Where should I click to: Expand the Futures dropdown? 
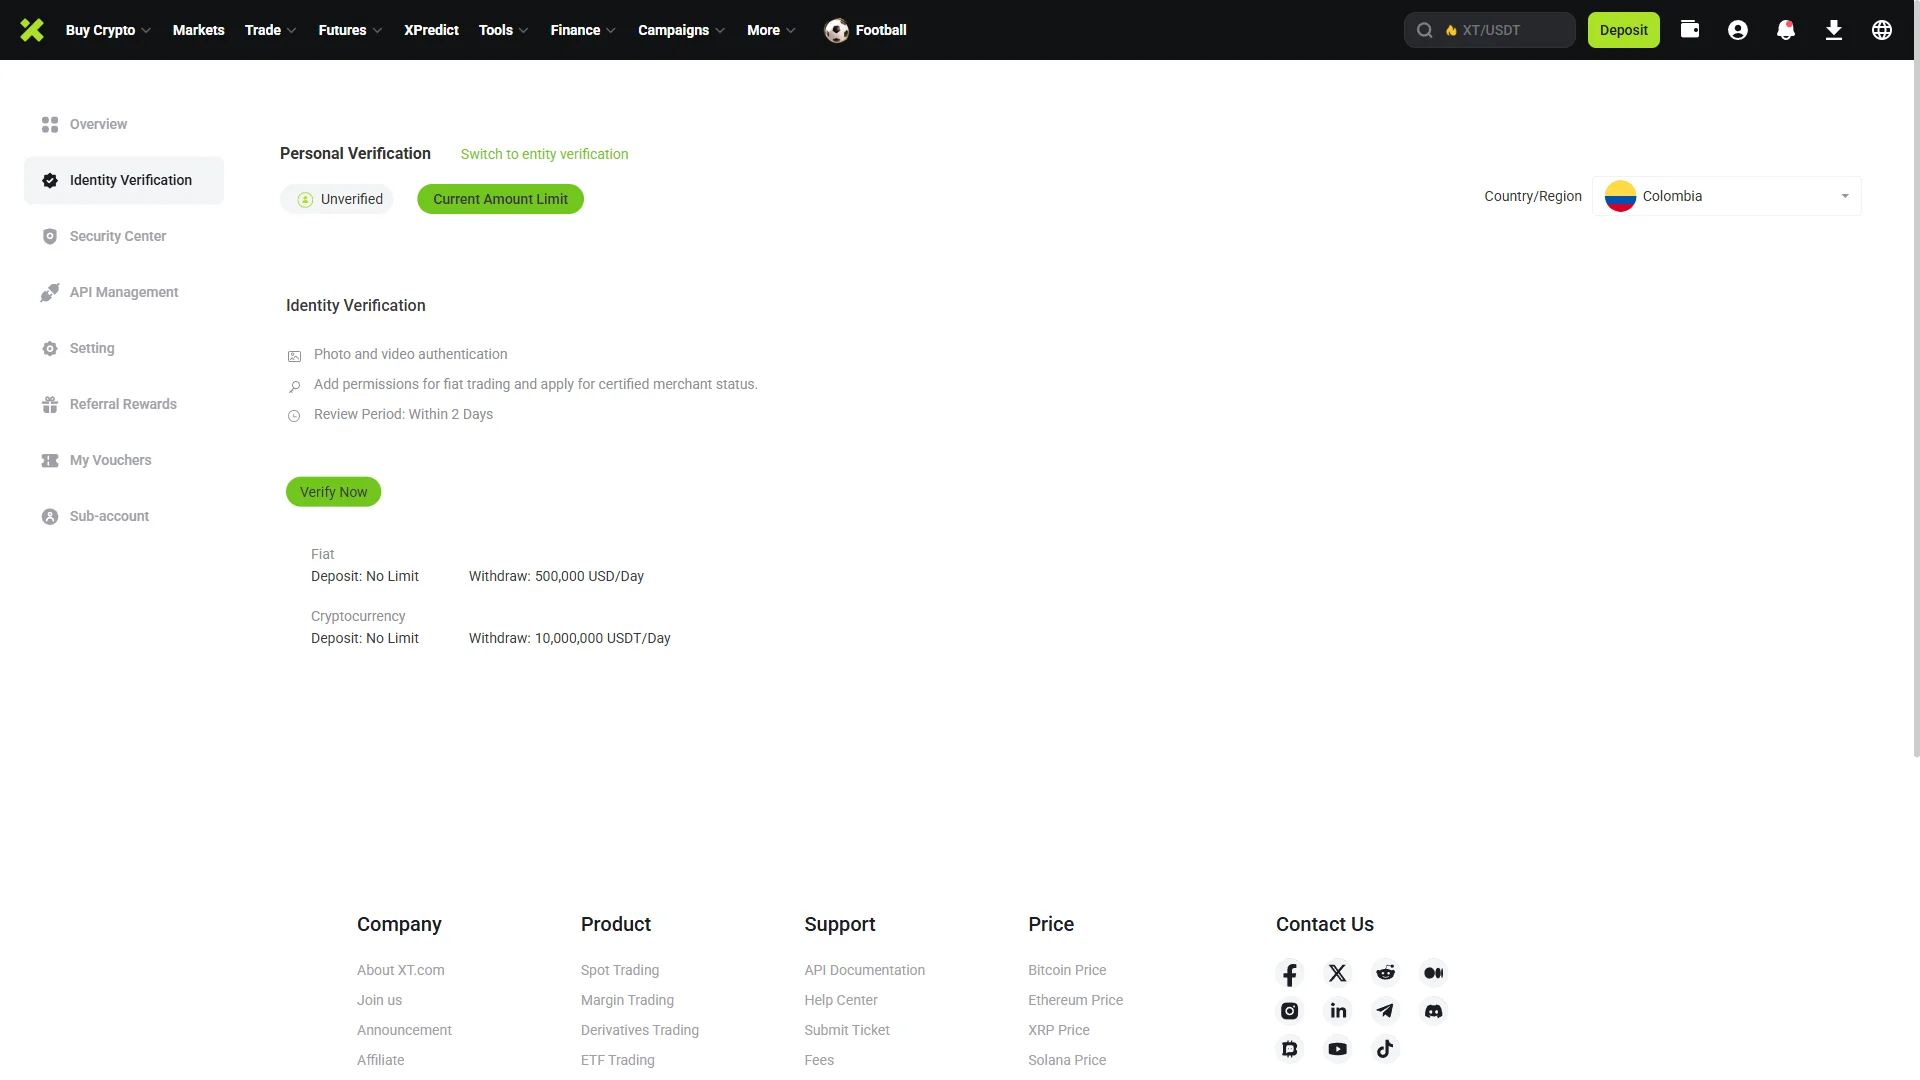(x=350, y=30)
